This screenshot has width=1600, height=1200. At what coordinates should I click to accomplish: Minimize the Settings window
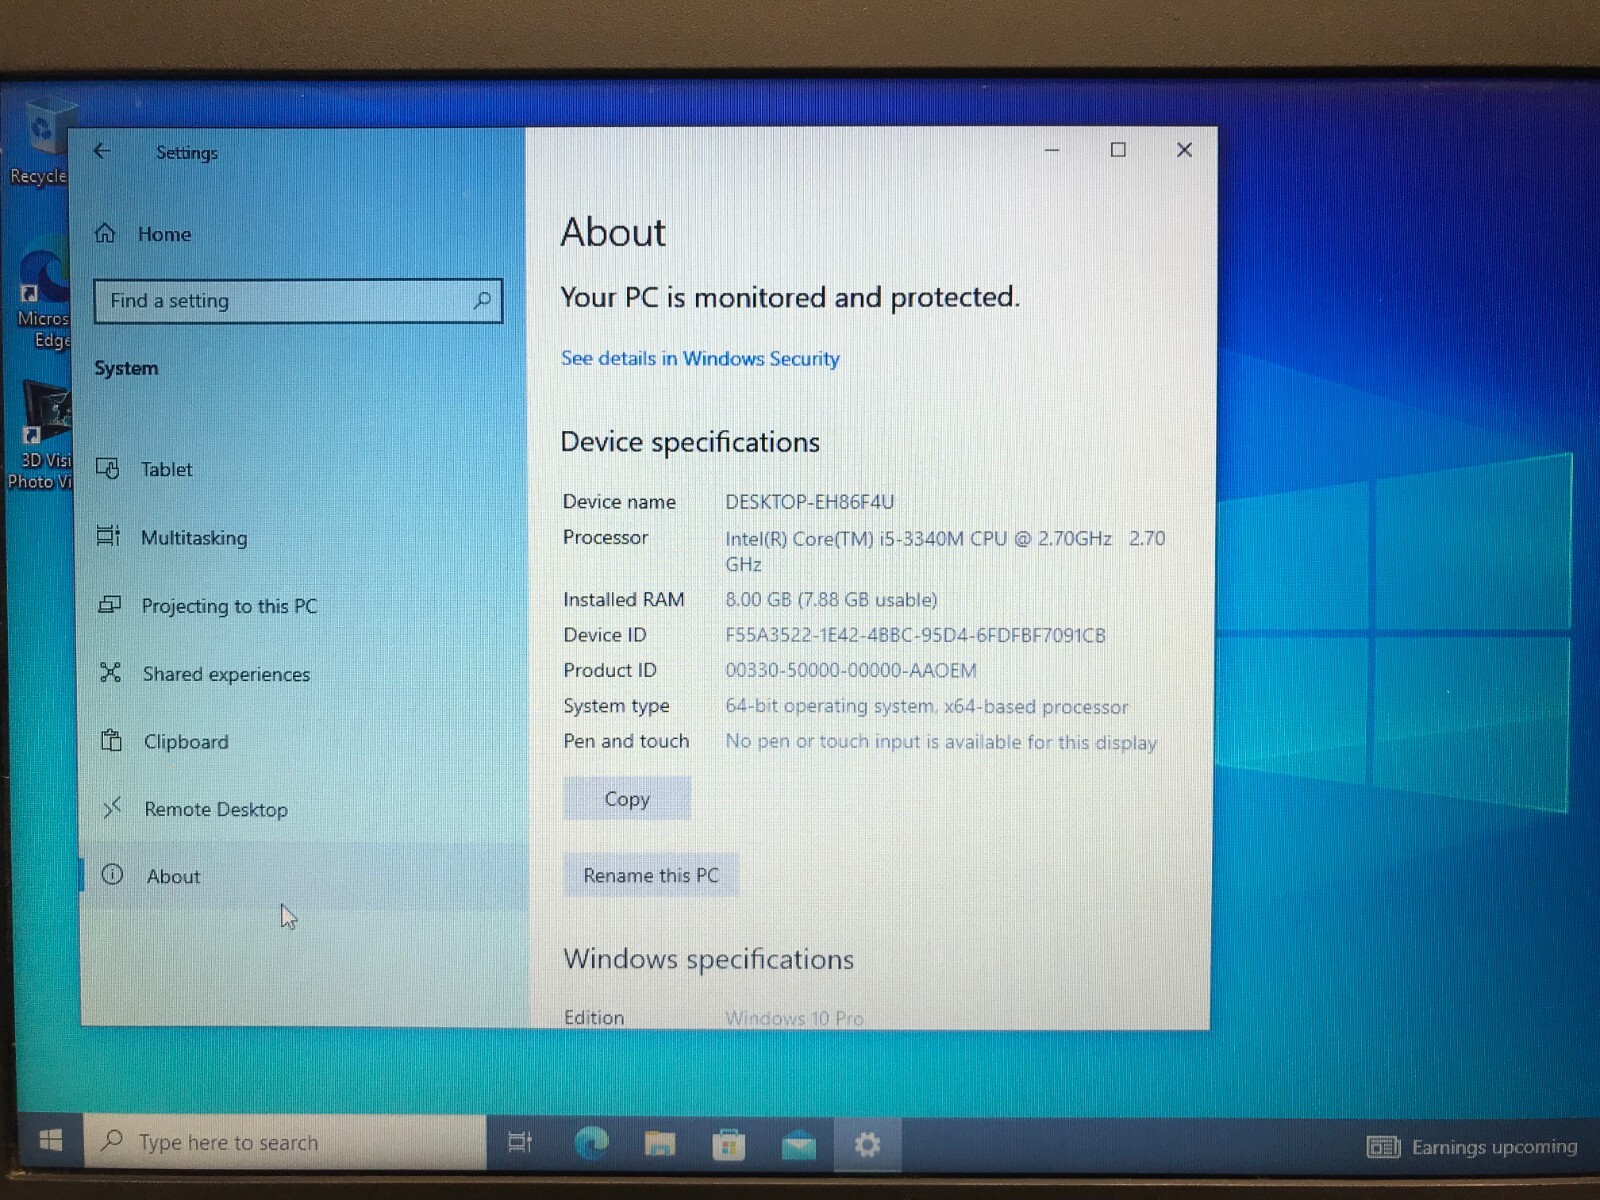[x=1052, y=150]
